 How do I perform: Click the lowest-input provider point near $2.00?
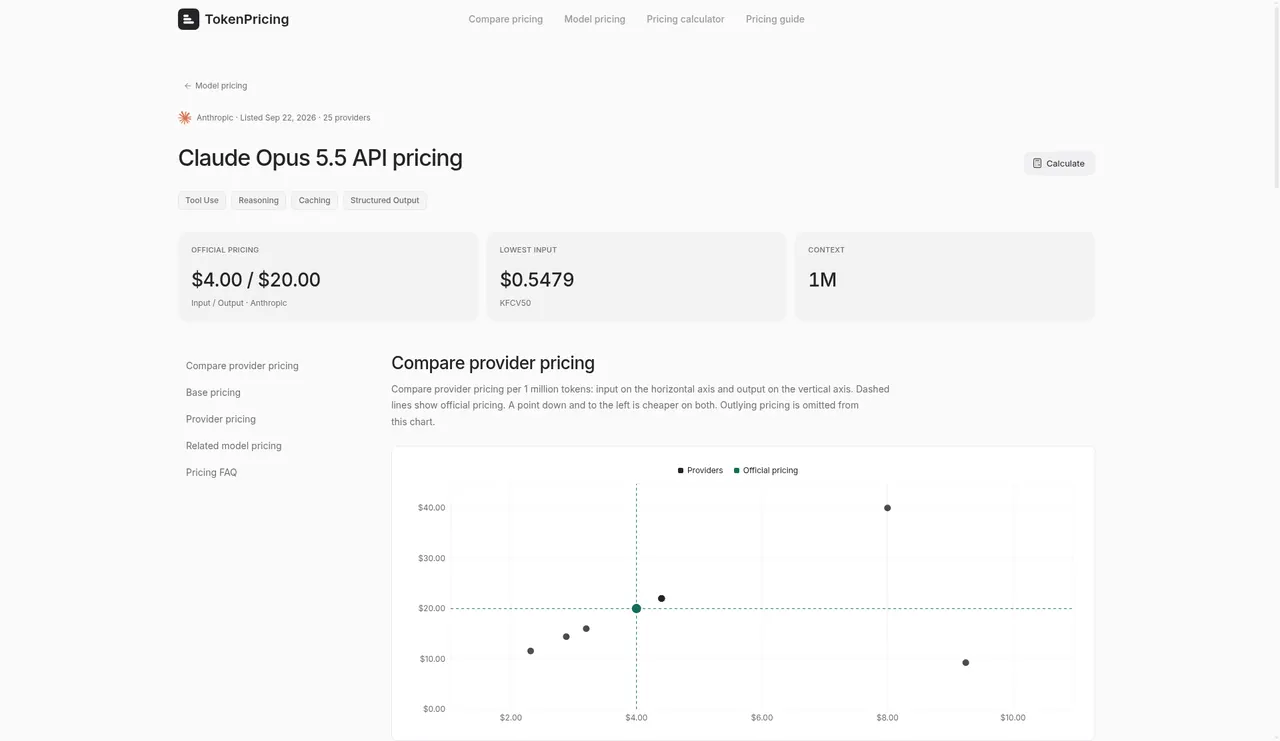coord(530,651)
